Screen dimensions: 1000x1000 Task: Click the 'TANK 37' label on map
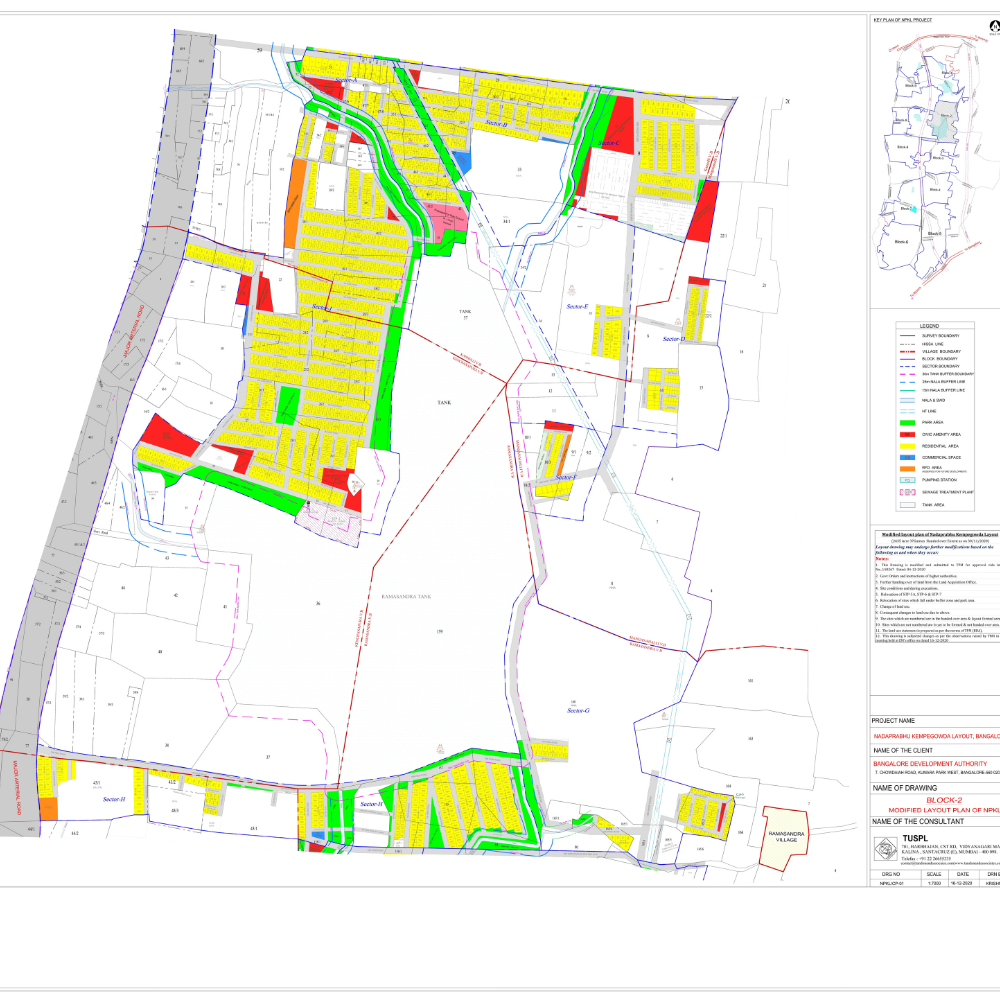point(466,314)
